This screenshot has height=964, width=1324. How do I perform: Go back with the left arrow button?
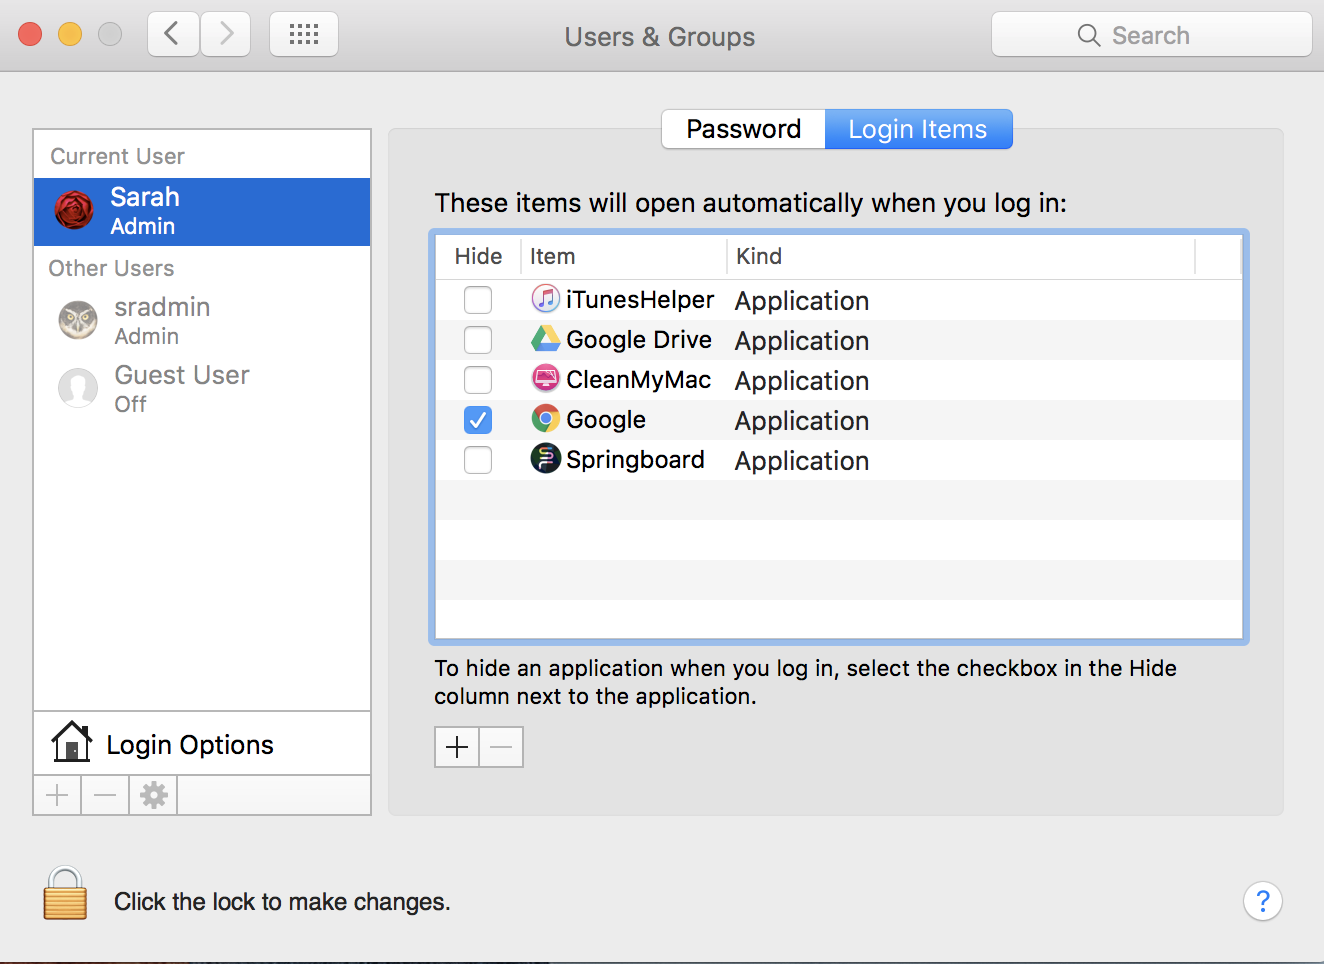tap(173, 35)
